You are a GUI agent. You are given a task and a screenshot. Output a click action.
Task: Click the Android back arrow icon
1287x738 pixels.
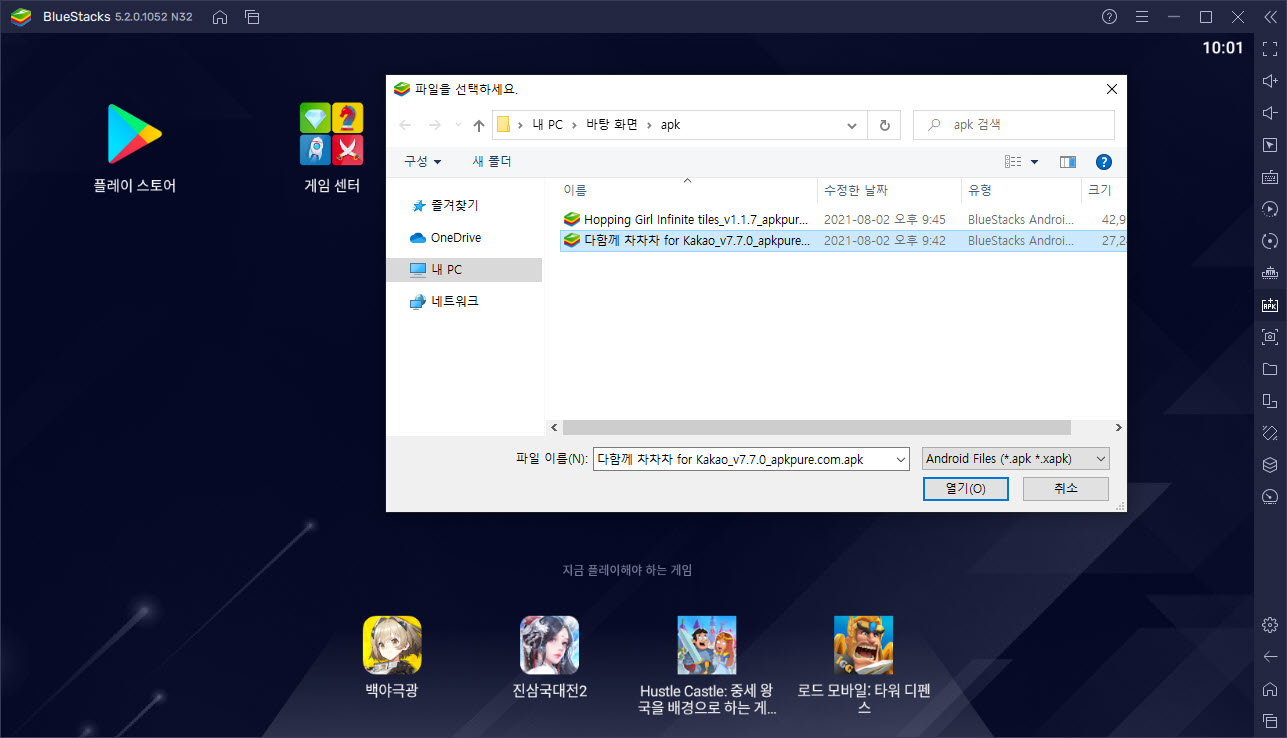pyautogui.click(x=1270, y=657)
